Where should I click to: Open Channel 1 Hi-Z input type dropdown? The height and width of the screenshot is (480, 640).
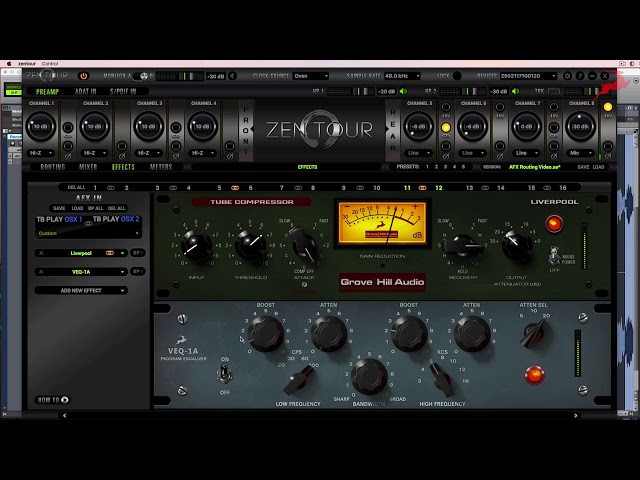(41, 153)
